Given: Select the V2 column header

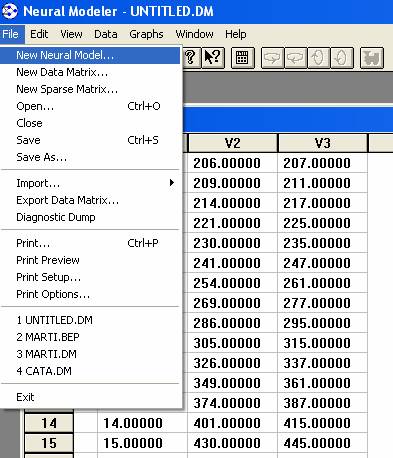Looking at the screenshot, I should 233,143.
